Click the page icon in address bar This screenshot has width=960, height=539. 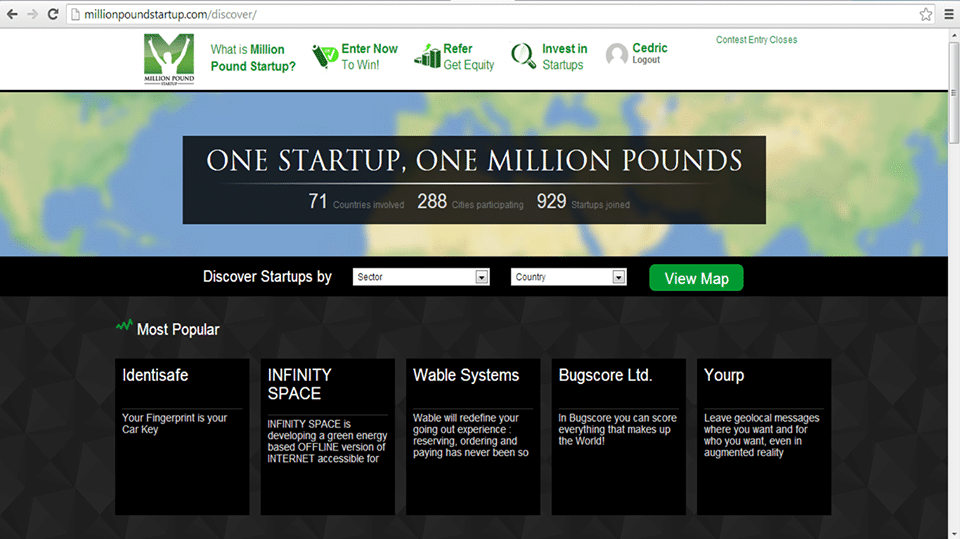(75, 14)
